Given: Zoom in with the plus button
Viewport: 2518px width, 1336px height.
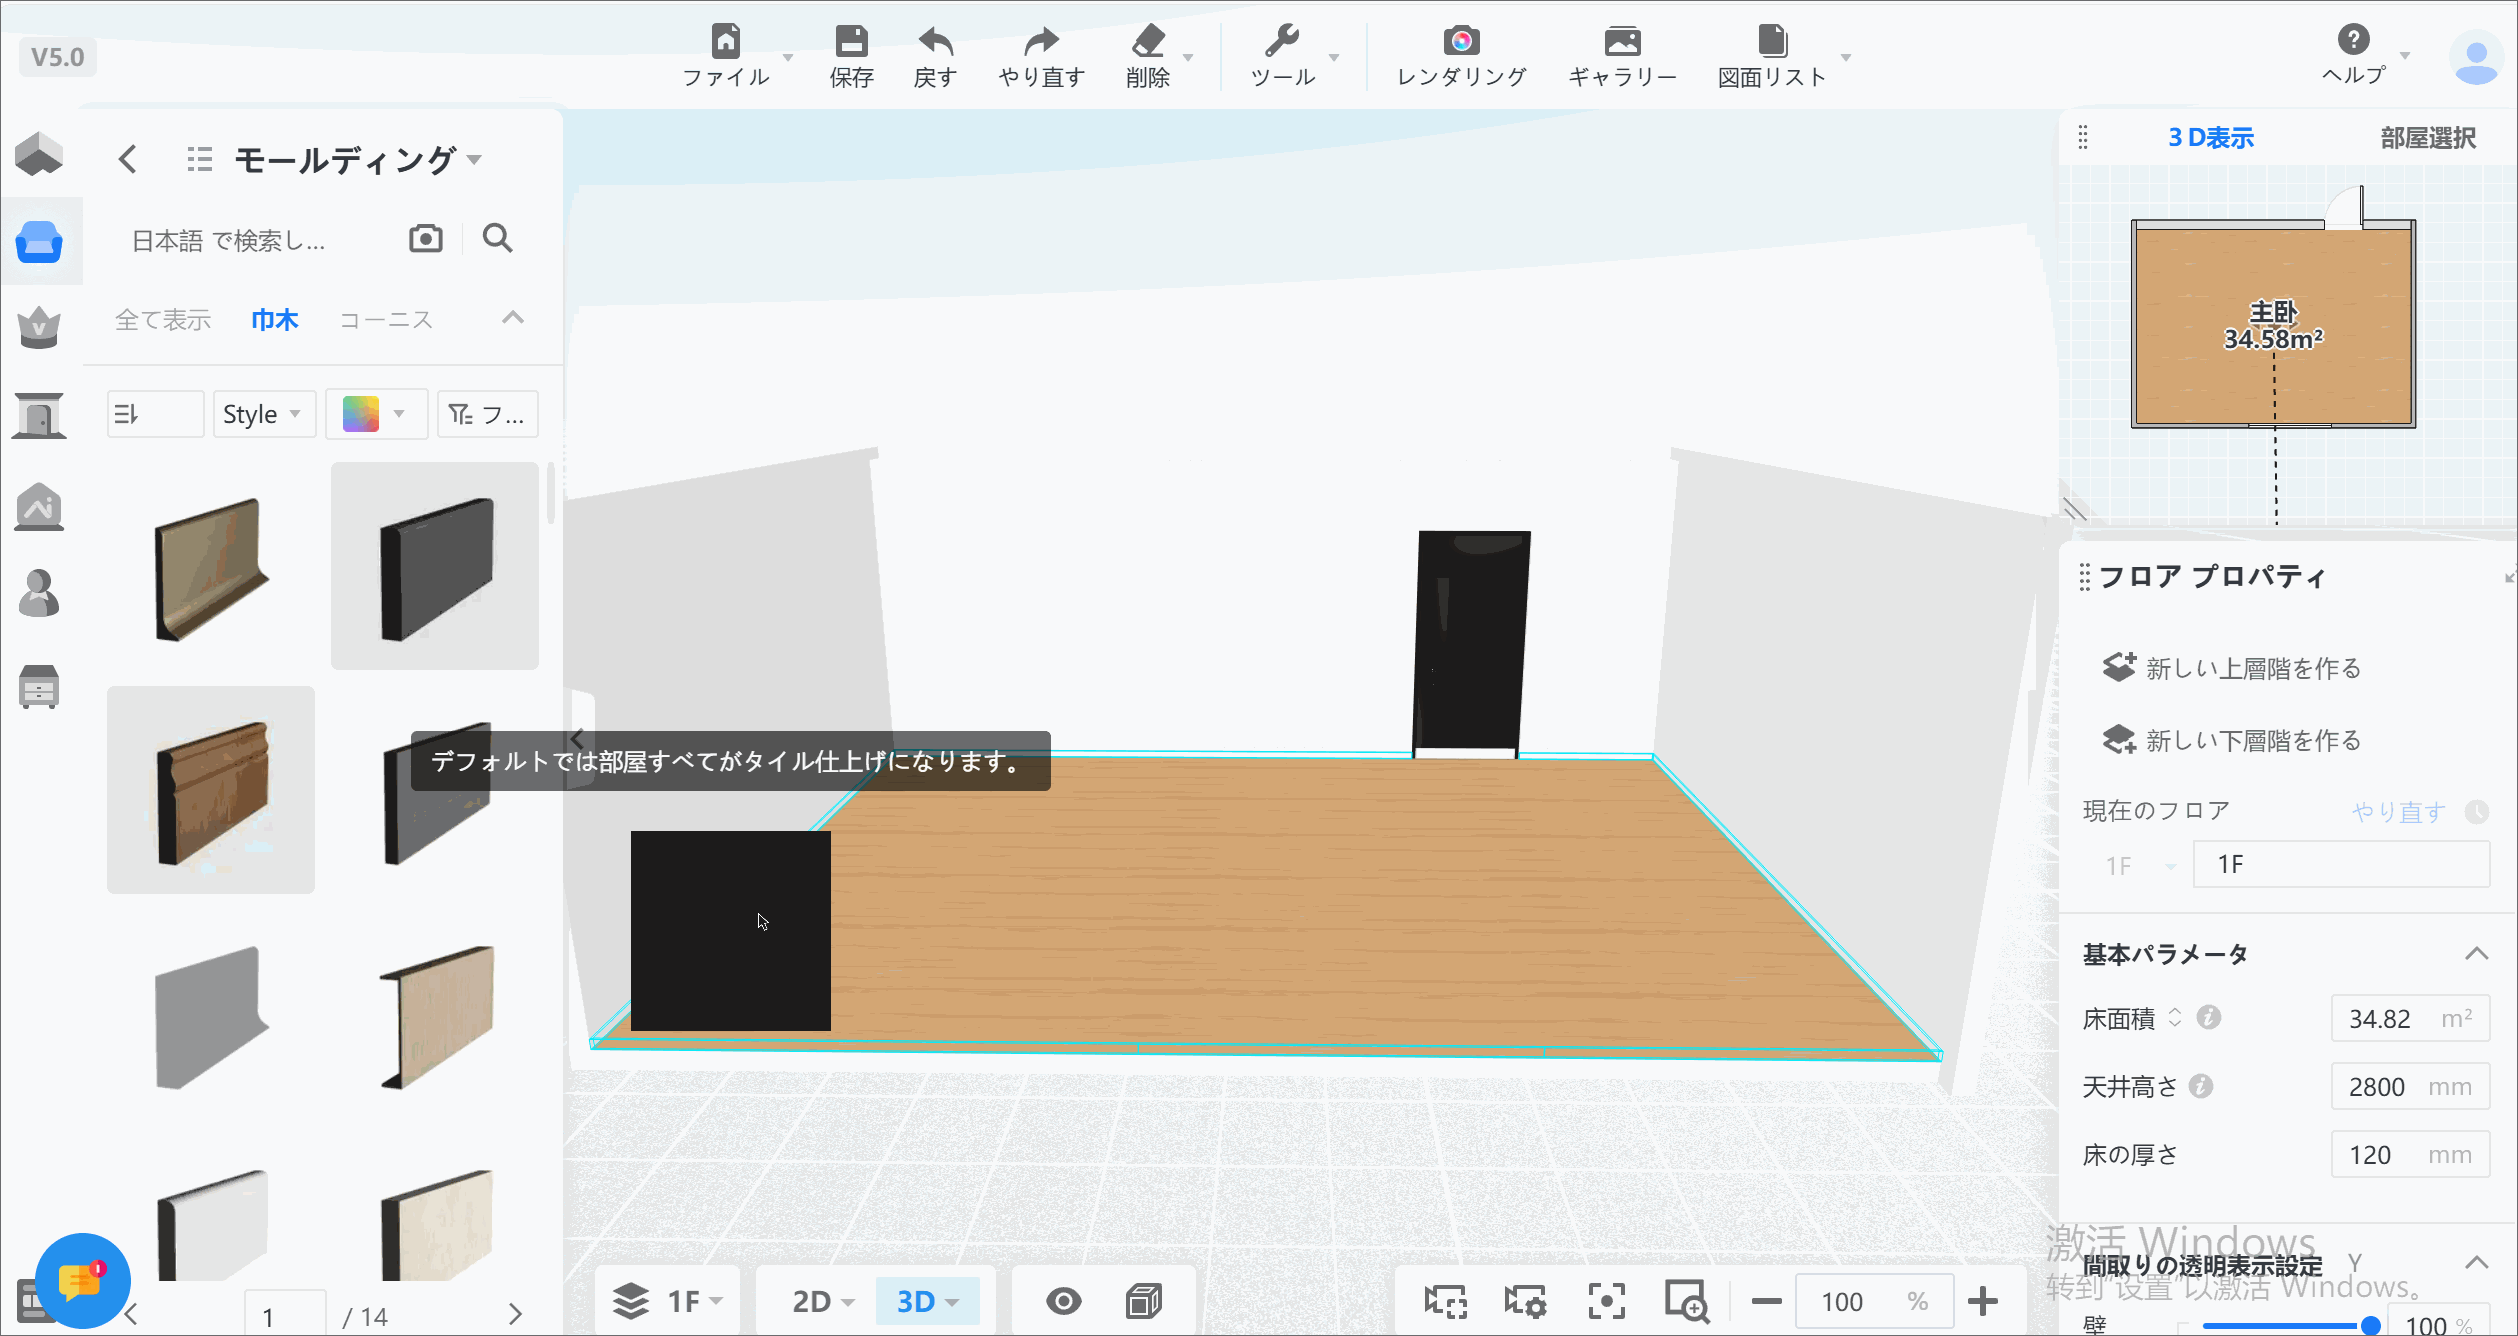Looking at the screenshot, I should 1982,1301.
